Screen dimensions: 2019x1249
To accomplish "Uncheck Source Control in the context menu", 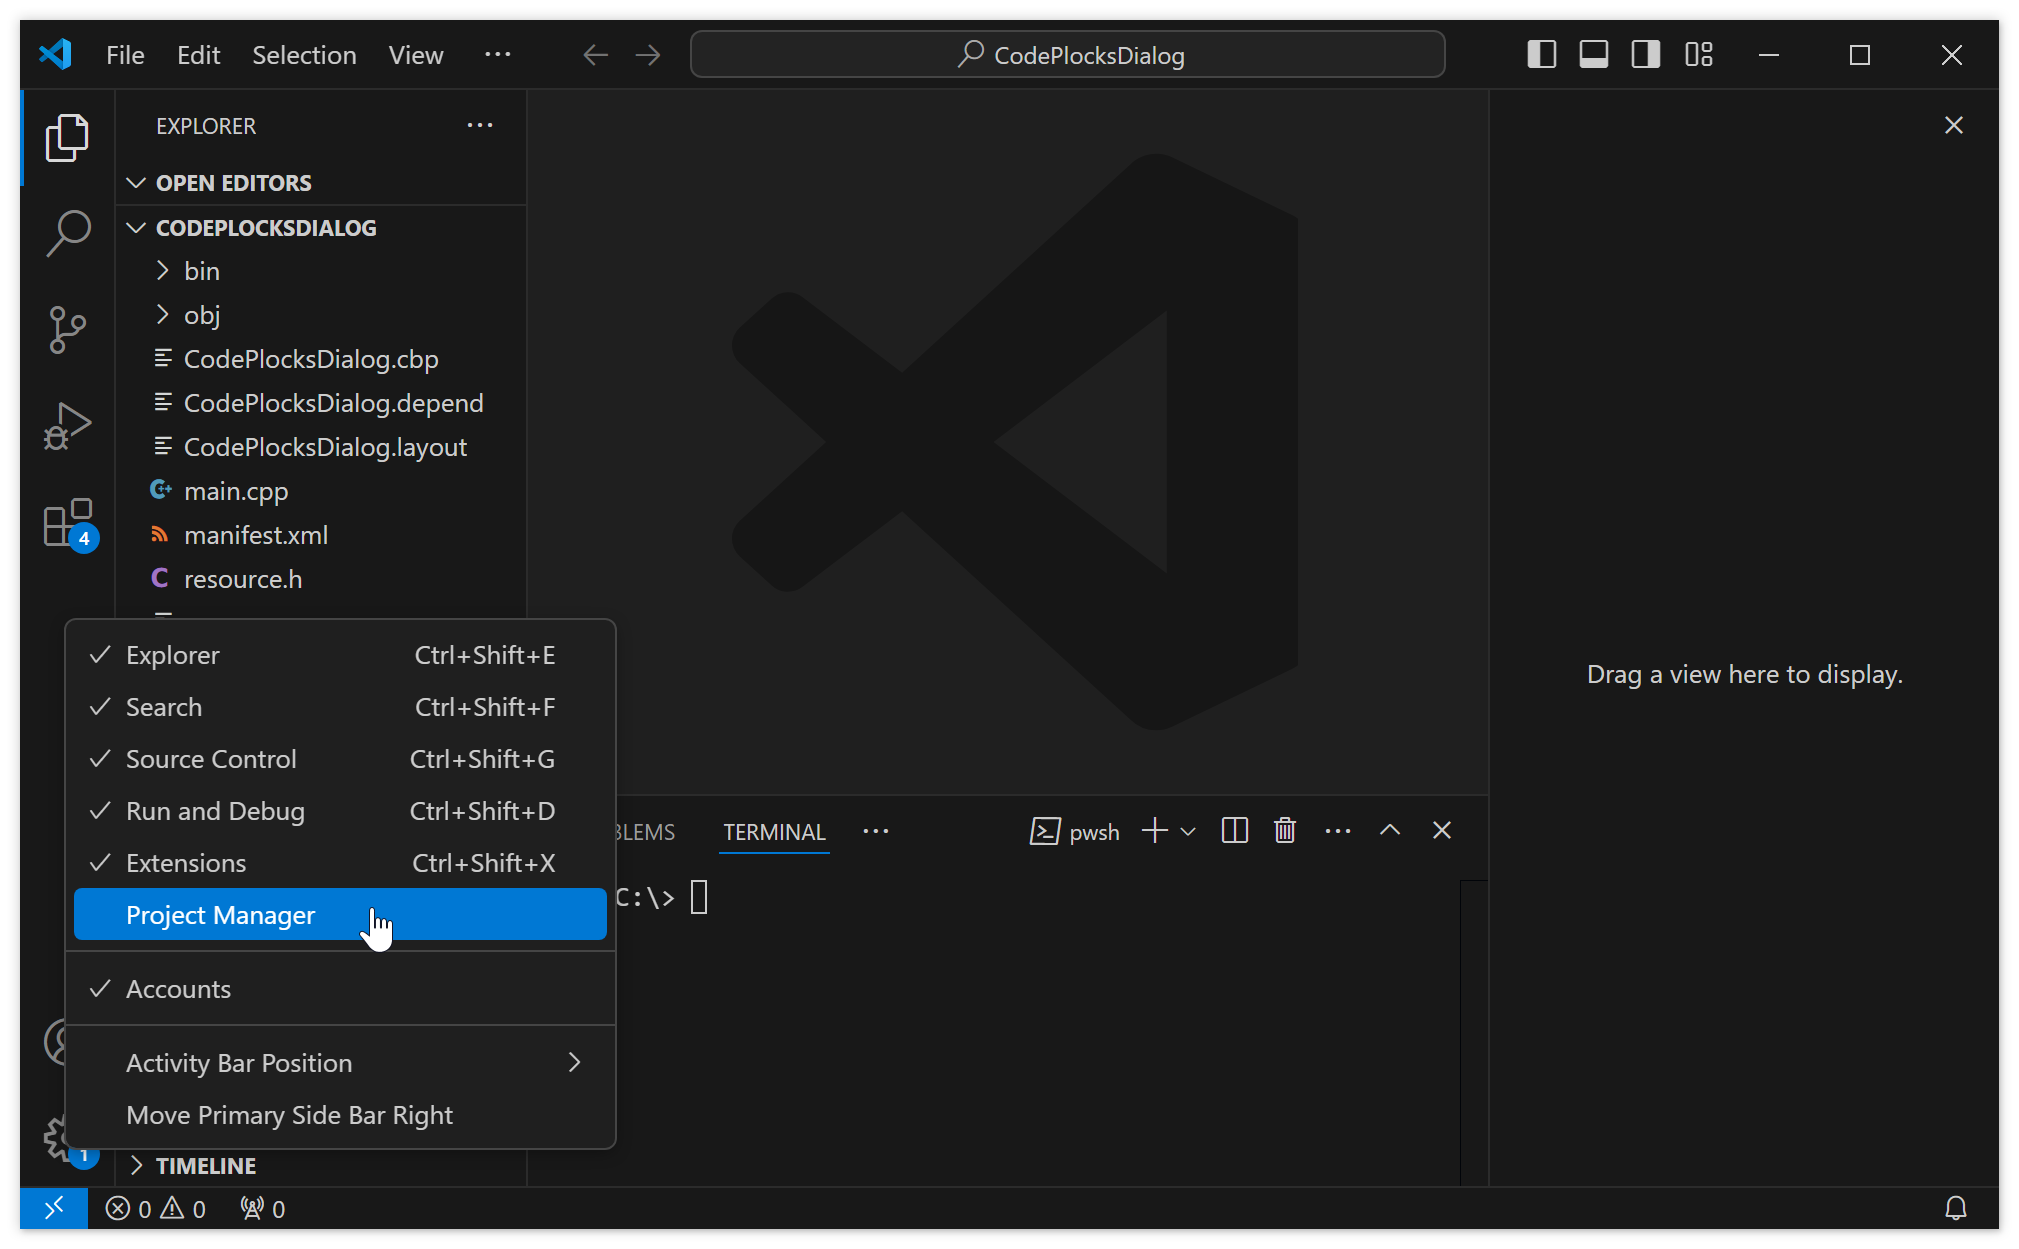I will point(340,759).
